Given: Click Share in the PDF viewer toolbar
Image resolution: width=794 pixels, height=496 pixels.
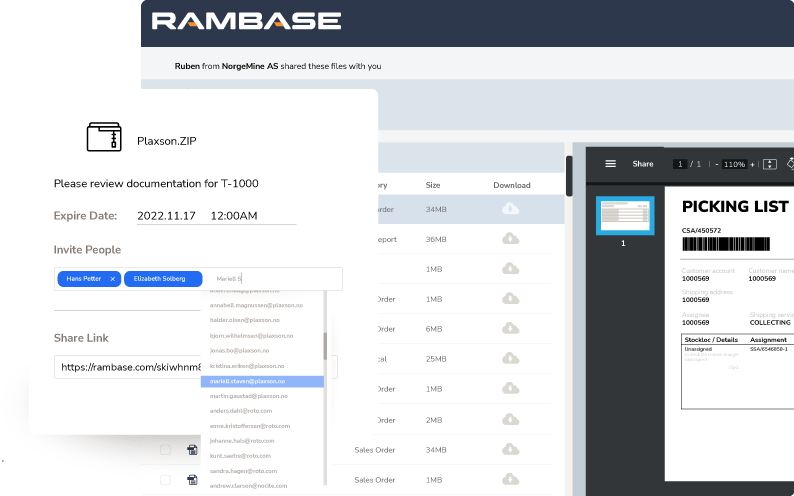Looking at the screenshot, I should coord(643,164).
